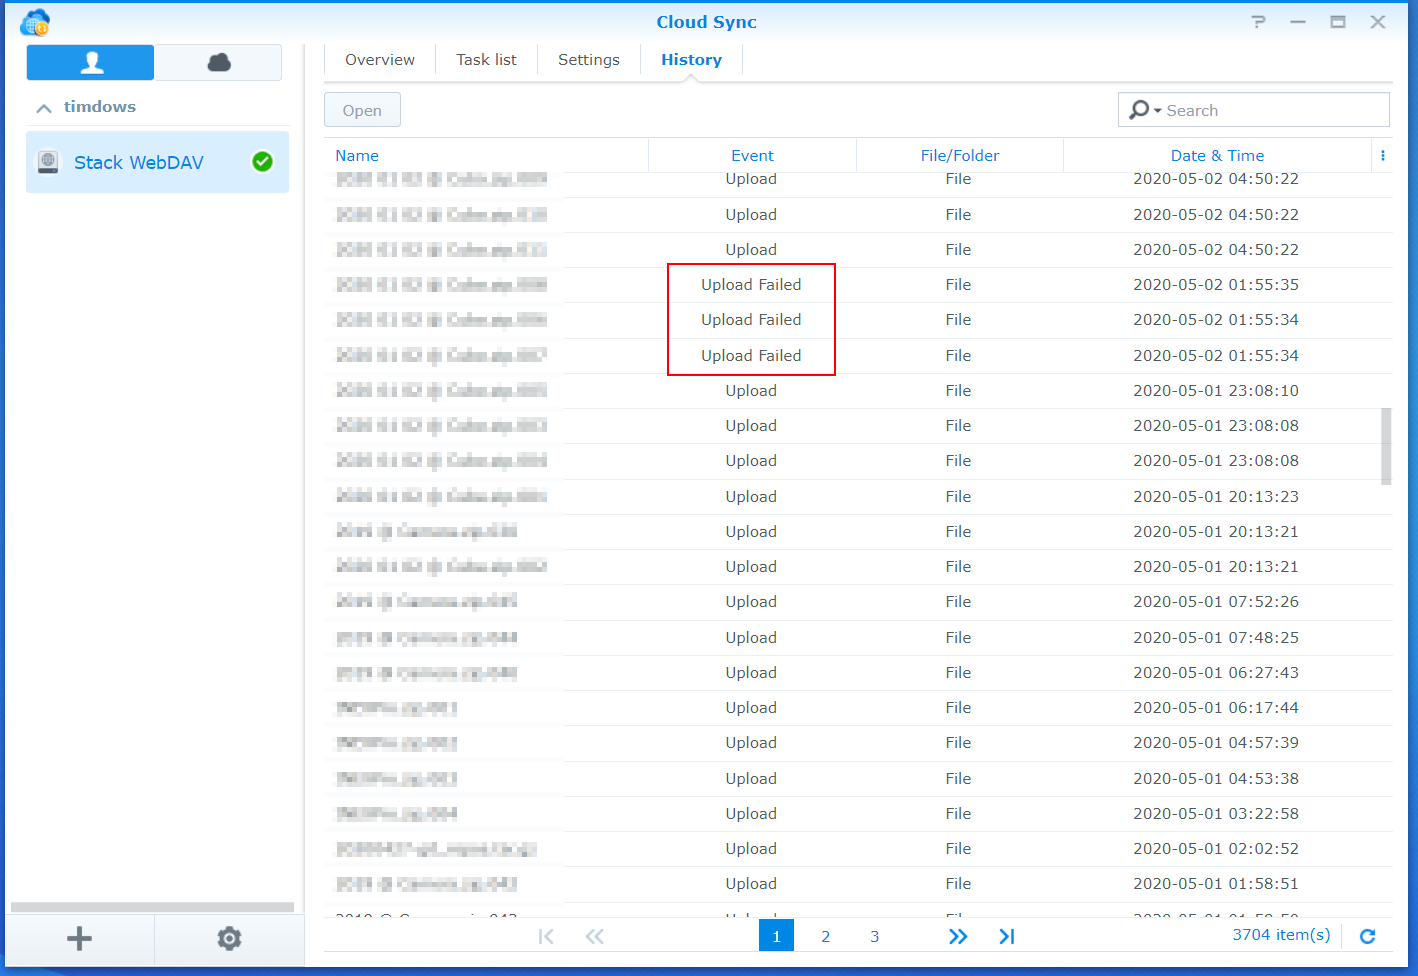Expand the search filter dropdown arrow
The width and height of the screenshot is (1418, 976).
coord(1157,111)
